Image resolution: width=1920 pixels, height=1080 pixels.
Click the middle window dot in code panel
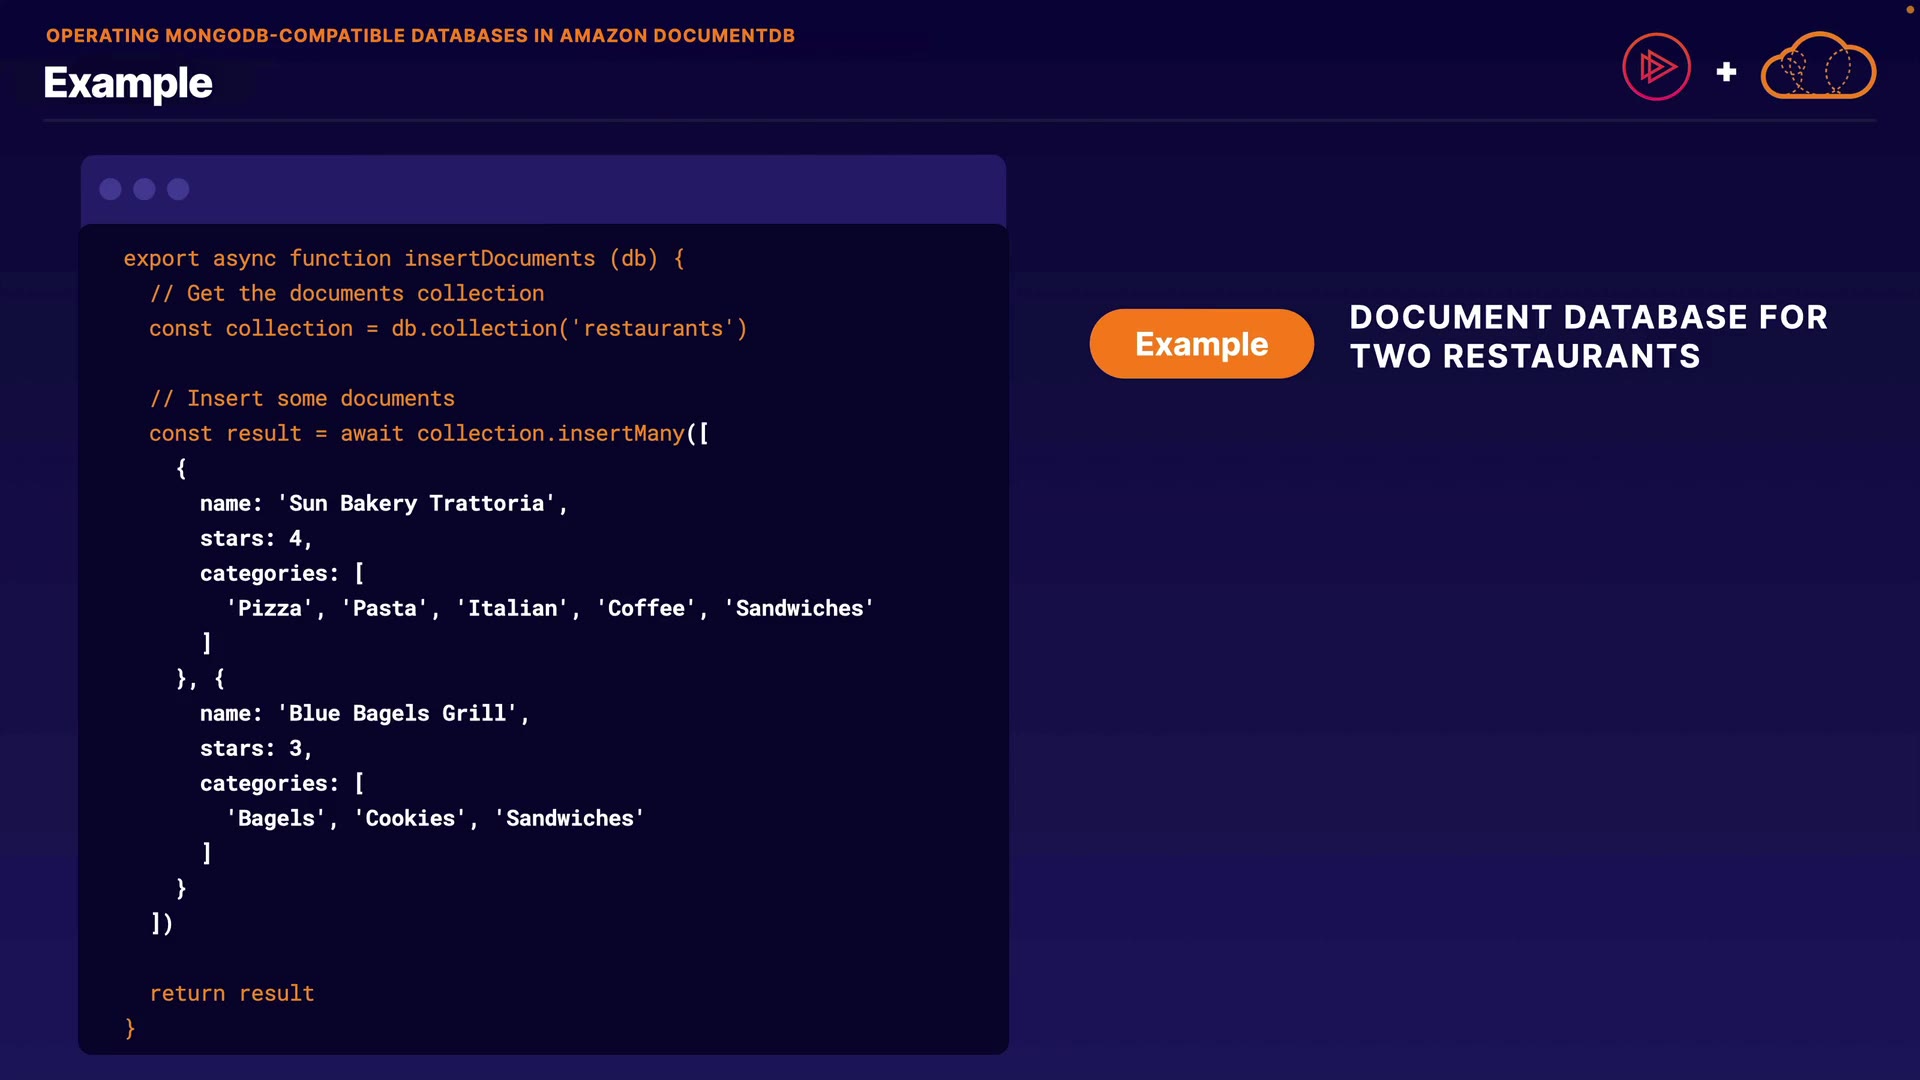tap(144, 189)
